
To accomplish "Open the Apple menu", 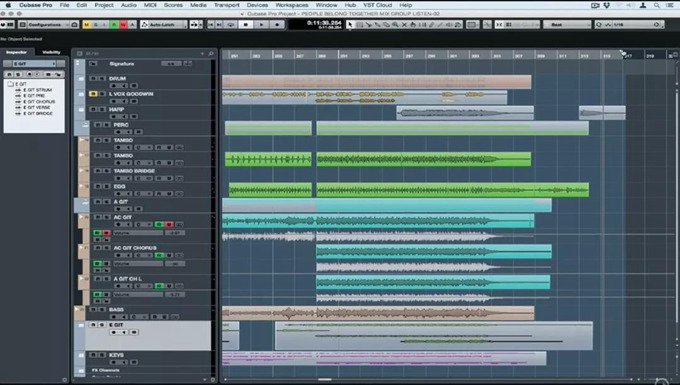I will (x=8, y=5).
